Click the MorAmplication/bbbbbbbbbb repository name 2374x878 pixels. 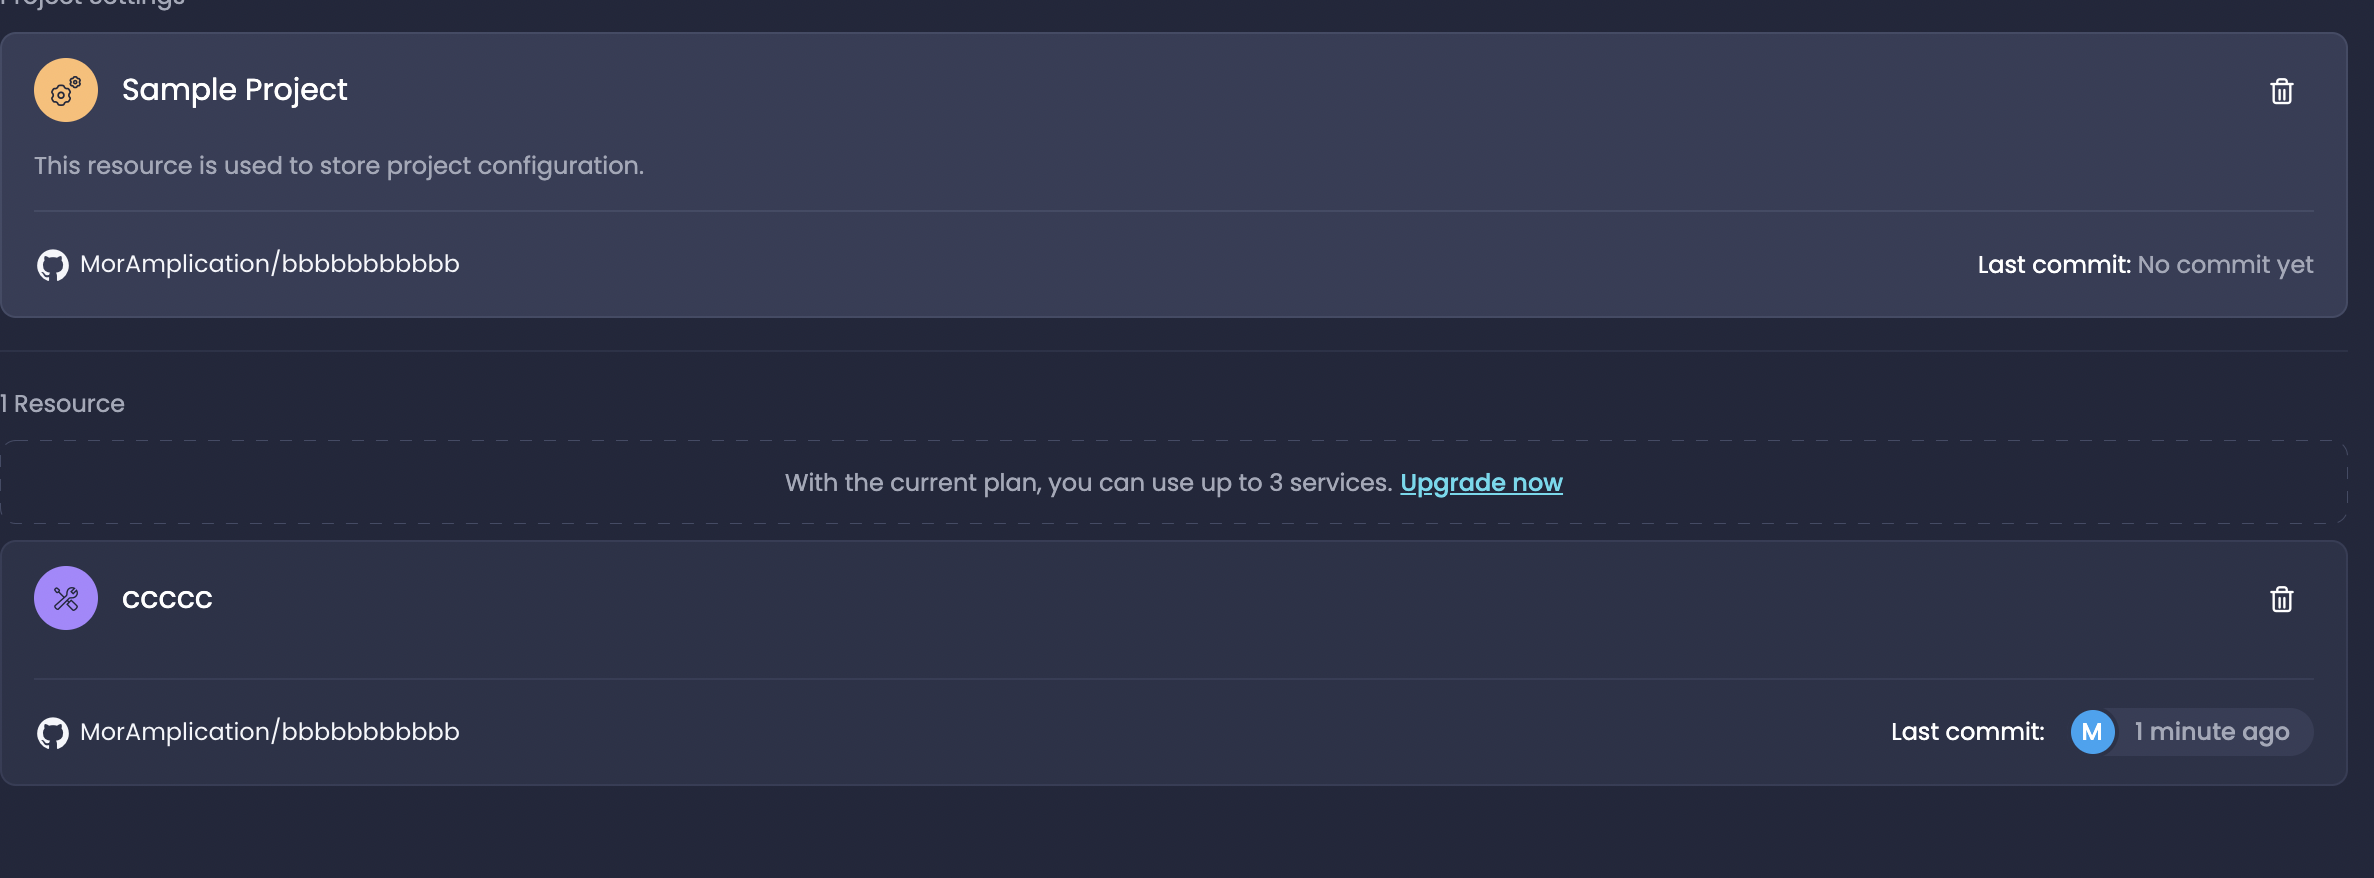tap(270, 264)
